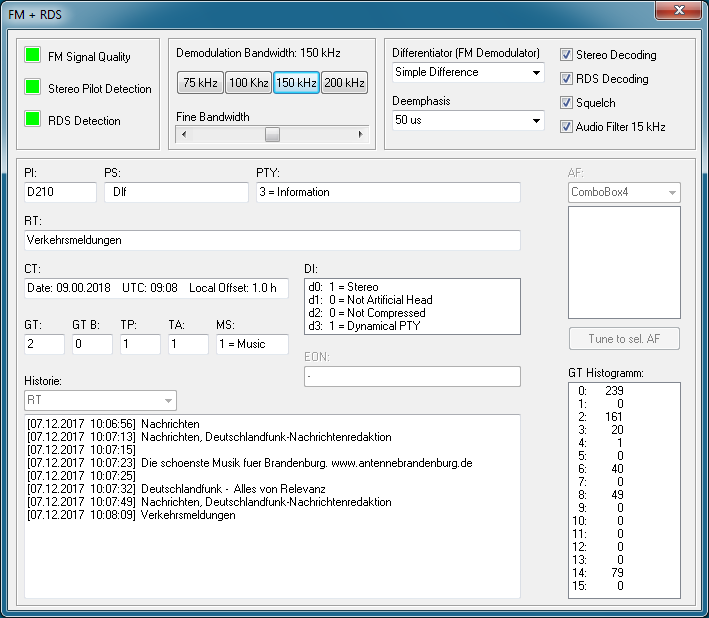709x618 pixels.
Task: Select DI line d2: Not Compressed
Action: point(412,313)
